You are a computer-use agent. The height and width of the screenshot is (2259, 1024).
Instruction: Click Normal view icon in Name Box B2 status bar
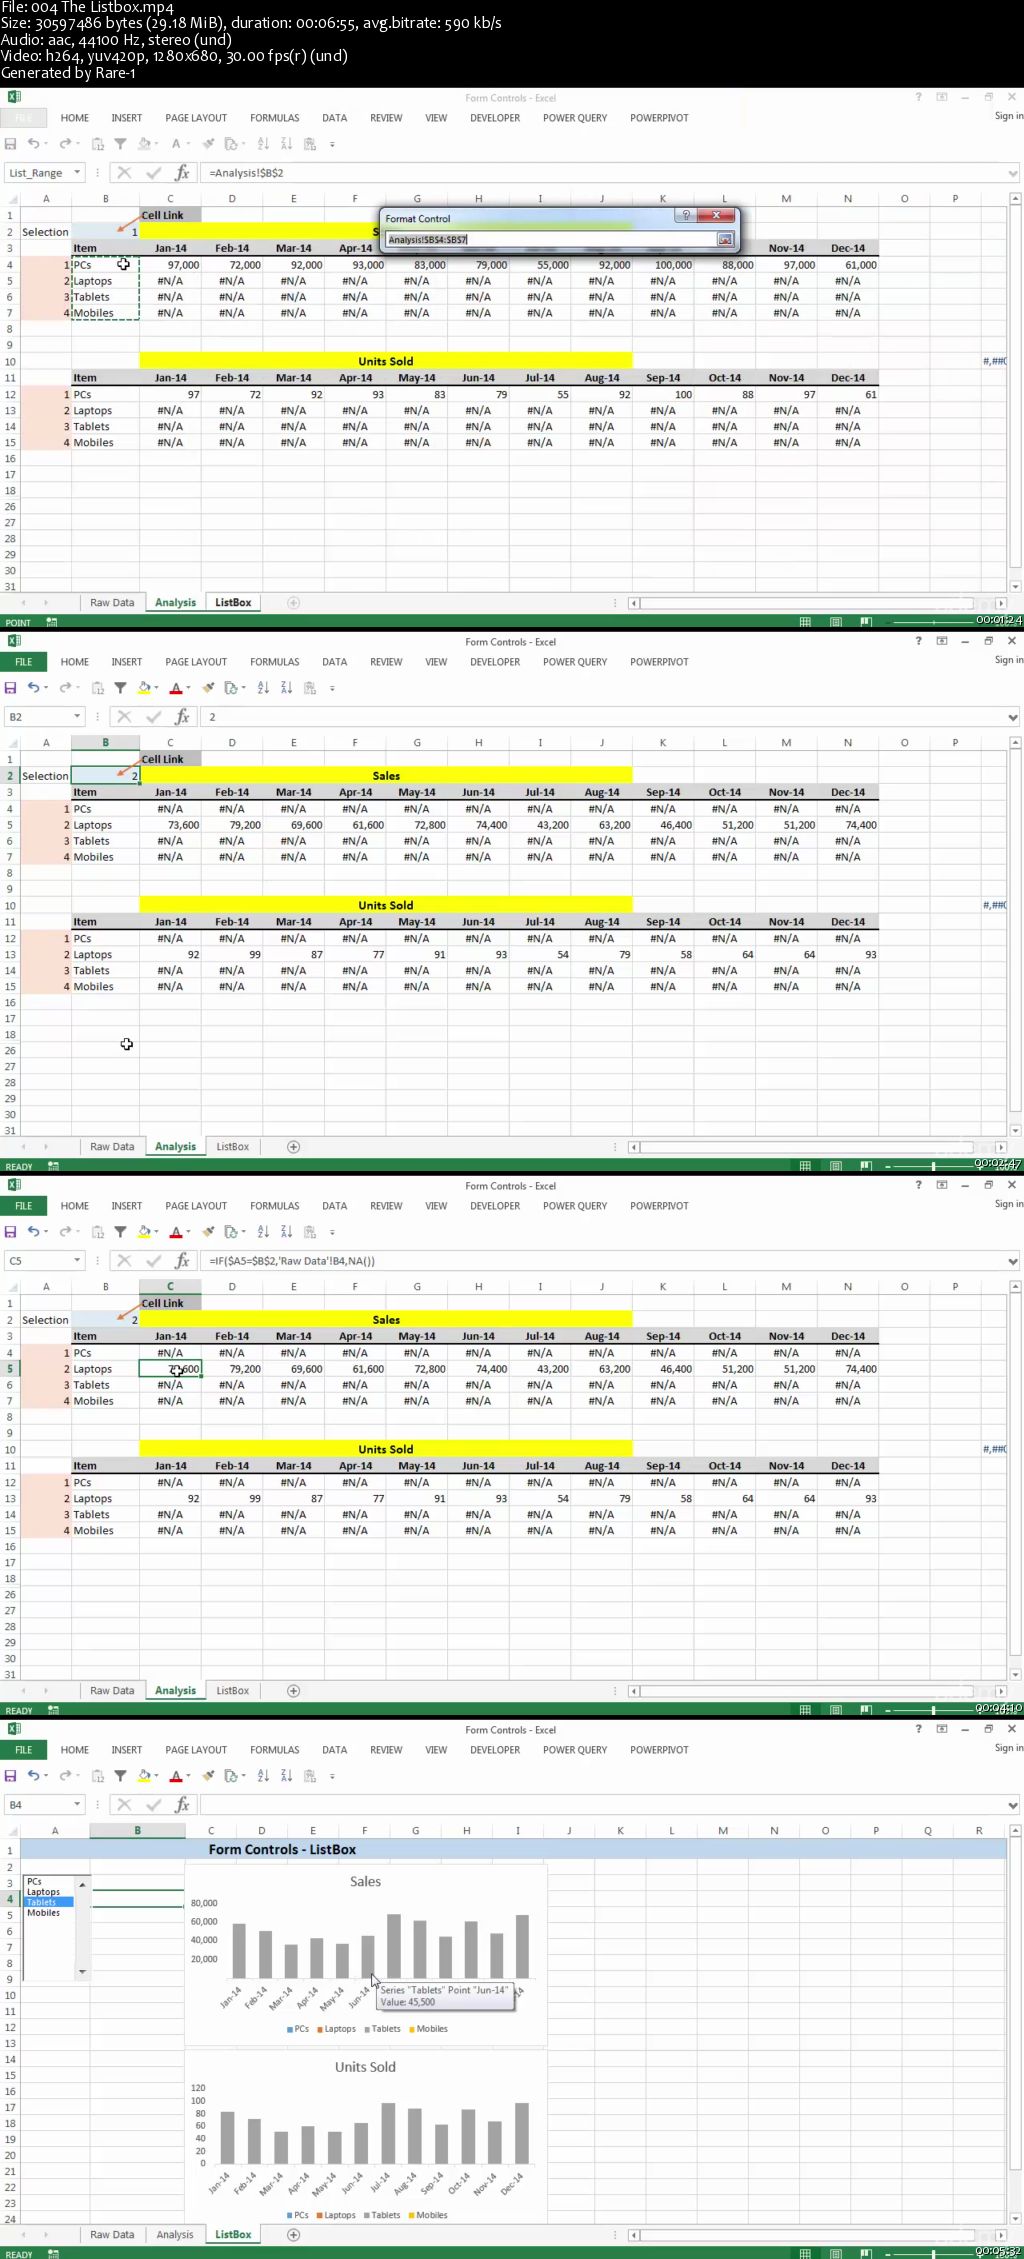pos(805,1166)
